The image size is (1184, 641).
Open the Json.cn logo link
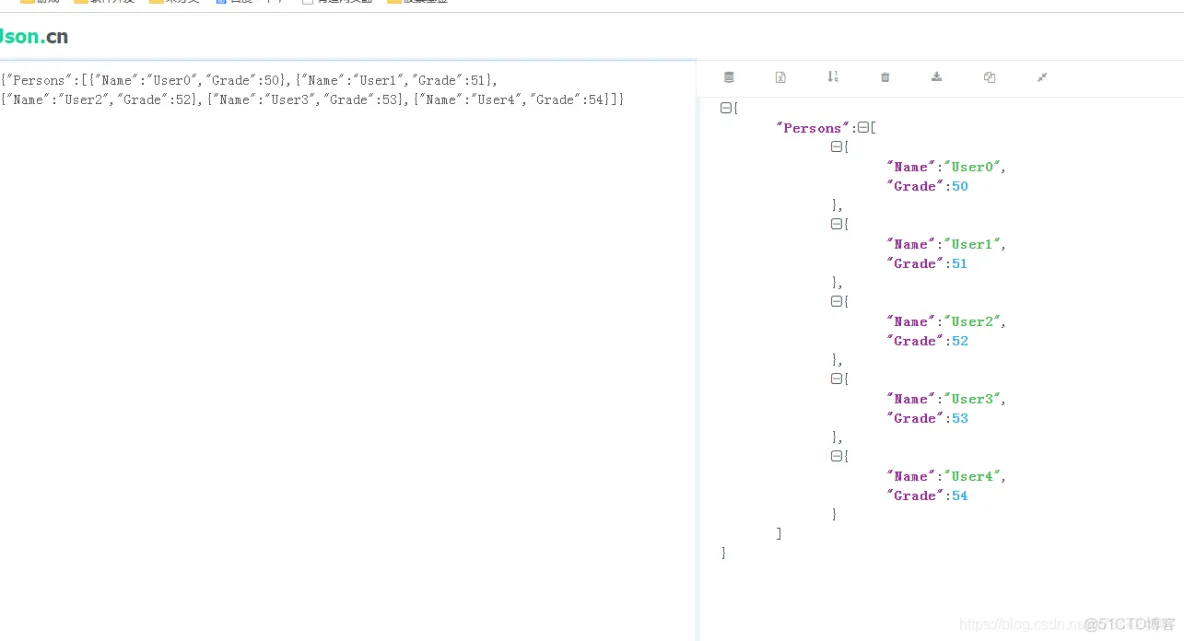[33, 36]
